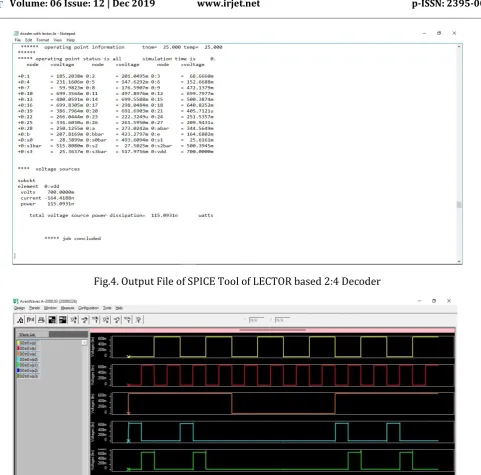Click the 'volts' row in Notepad output
The image size is (481, 475).
click(x=47, y=192)
